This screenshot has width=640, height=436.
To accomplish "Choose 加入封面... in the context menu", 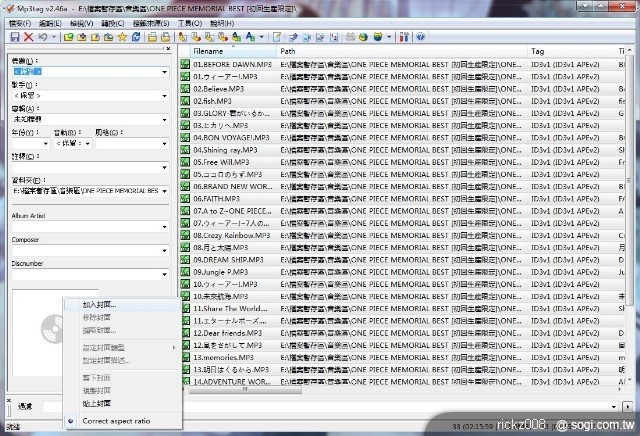I will (122, 305).
